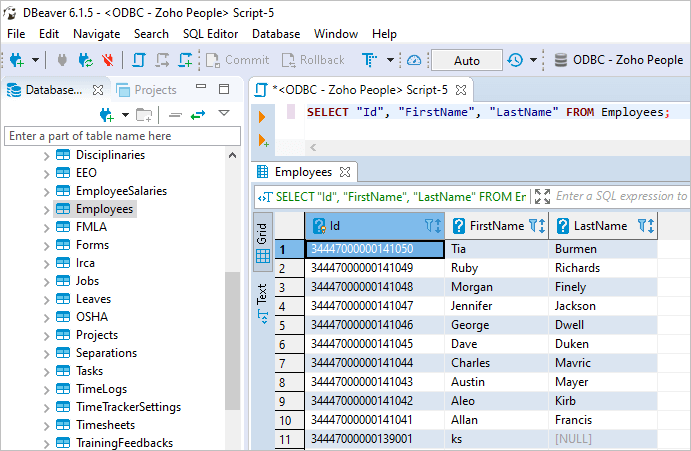Viewport: 691px width, 451px height.
Task: Click the SQL expression filter field
Action: (x=621, y=196)
